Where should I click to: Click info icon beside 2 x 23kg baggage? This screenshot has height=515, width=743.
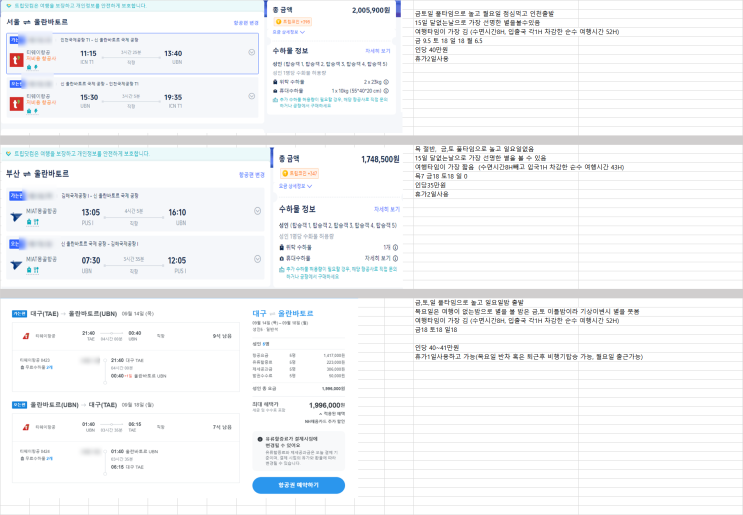[386, 82]
